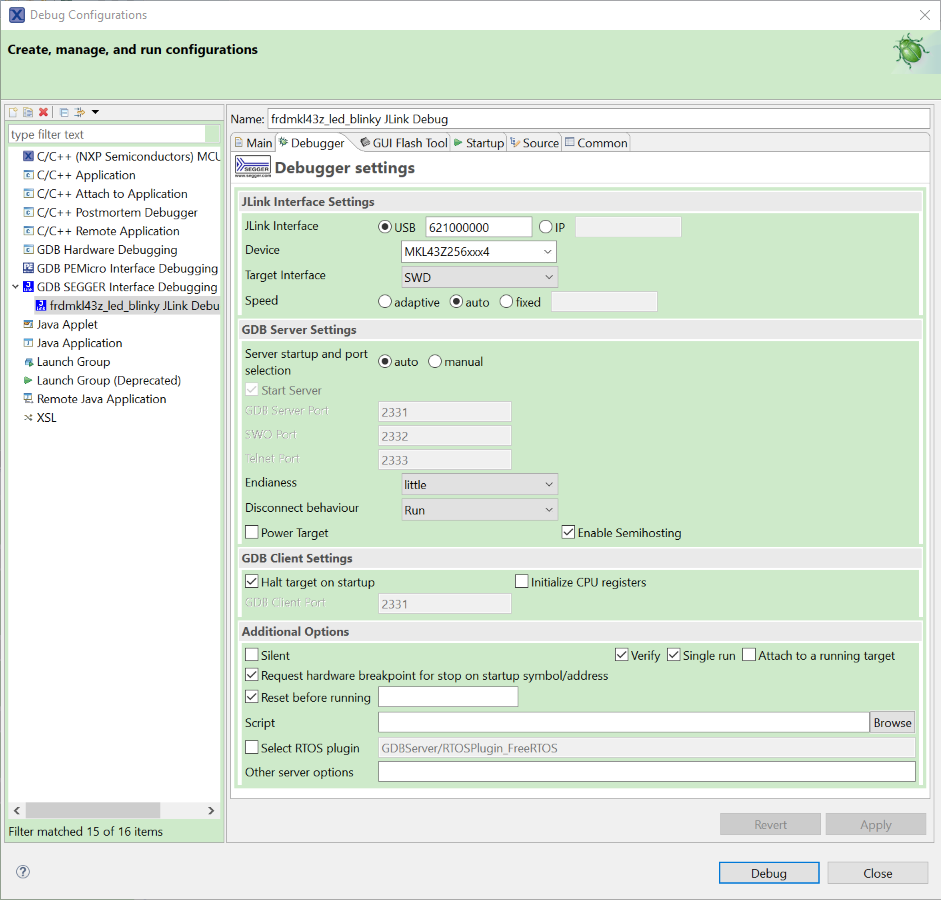Switch to the Common tab
The height and width of the screenshot is (900, 941).
596,143
